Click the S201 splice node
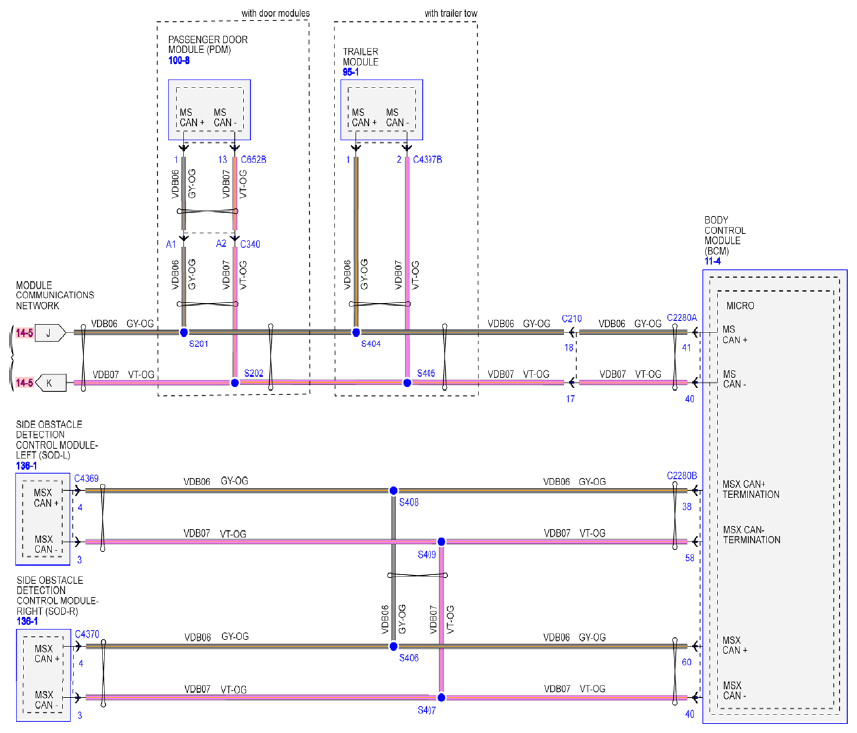This screenshot has height=733, width=857. click(184, 332)
